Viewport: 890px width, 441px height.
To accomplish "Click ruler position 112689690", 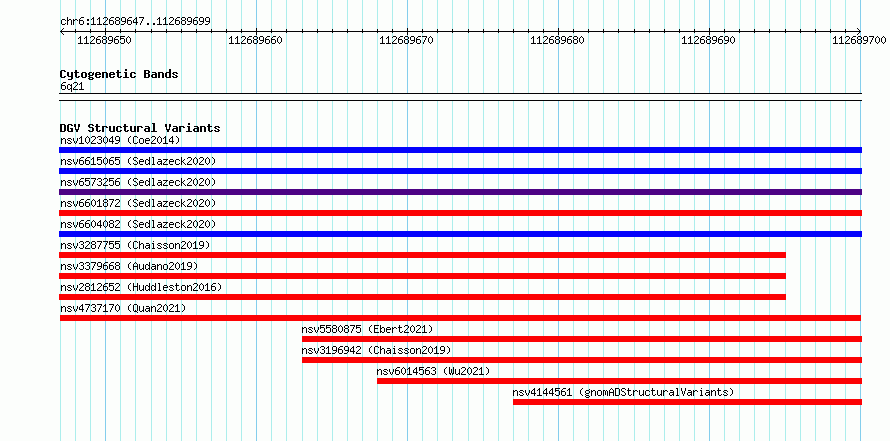I will tap(708, 40).
